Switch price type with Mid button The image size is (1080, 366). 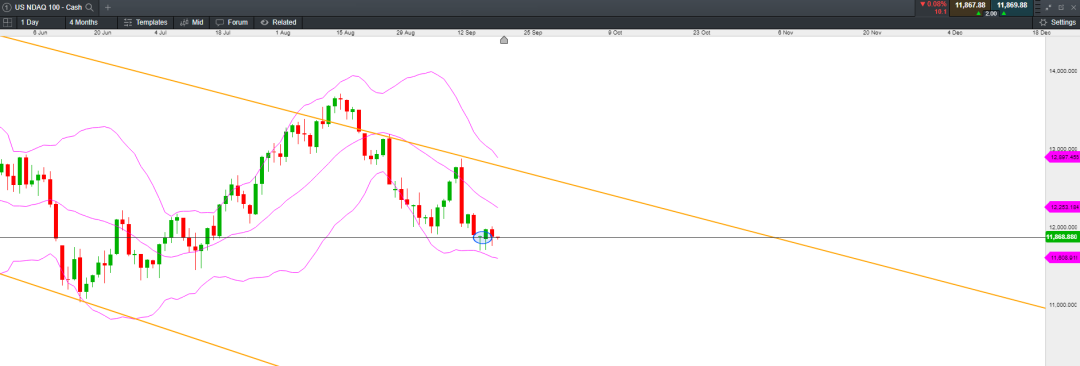click(x=191, y=22)
